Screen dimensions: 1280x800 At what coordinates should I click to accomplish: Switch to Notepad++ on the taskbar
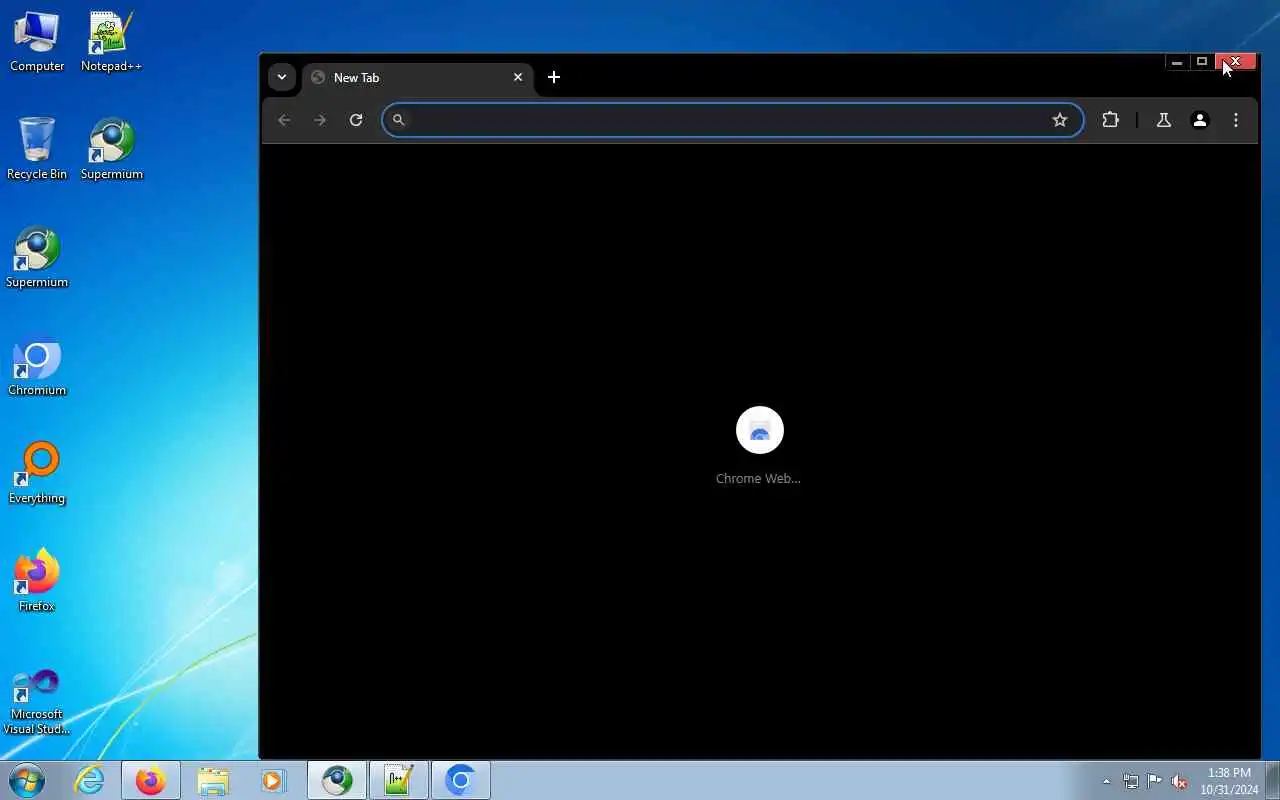click(x=399, y=780)
